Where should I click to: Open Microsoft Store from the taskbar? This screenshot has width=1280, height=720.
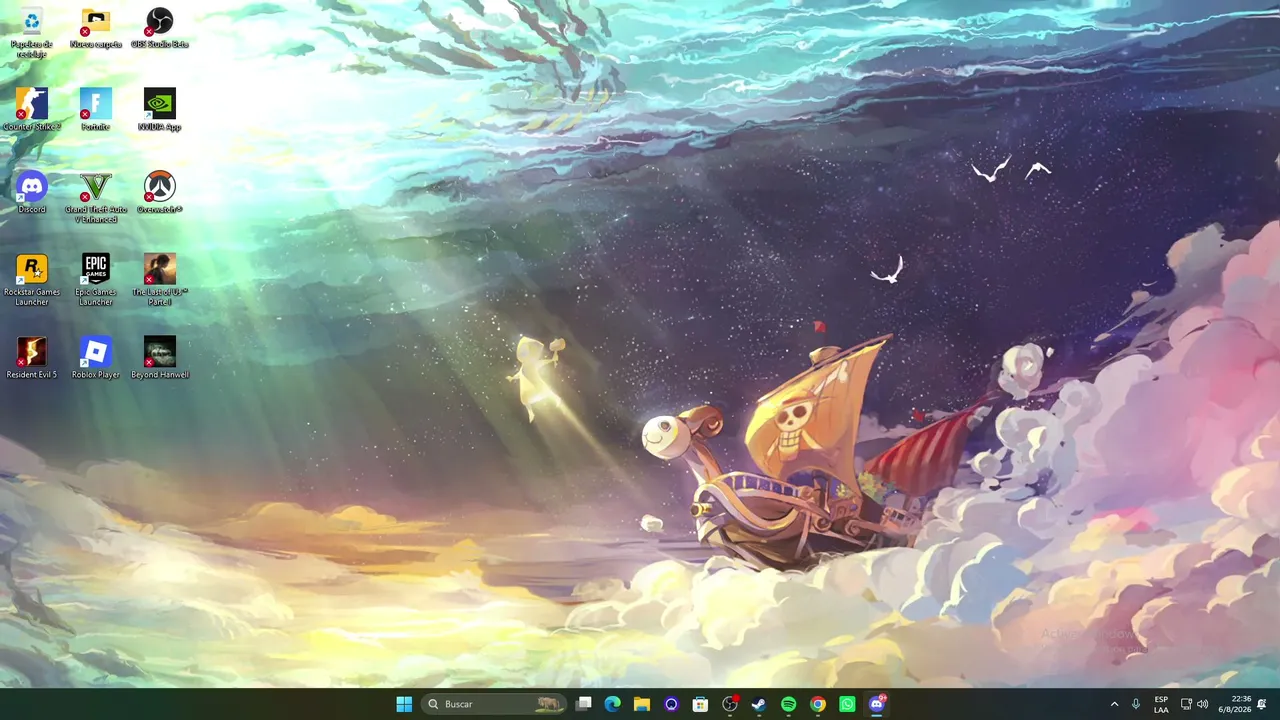click(x=700, y=704)
